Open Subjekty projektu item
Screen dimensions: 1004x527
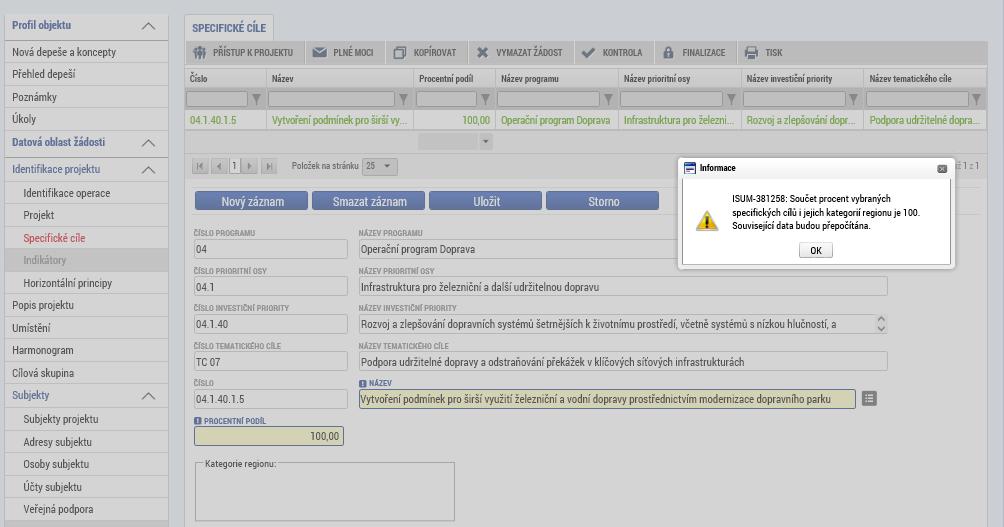coord(61,419)
